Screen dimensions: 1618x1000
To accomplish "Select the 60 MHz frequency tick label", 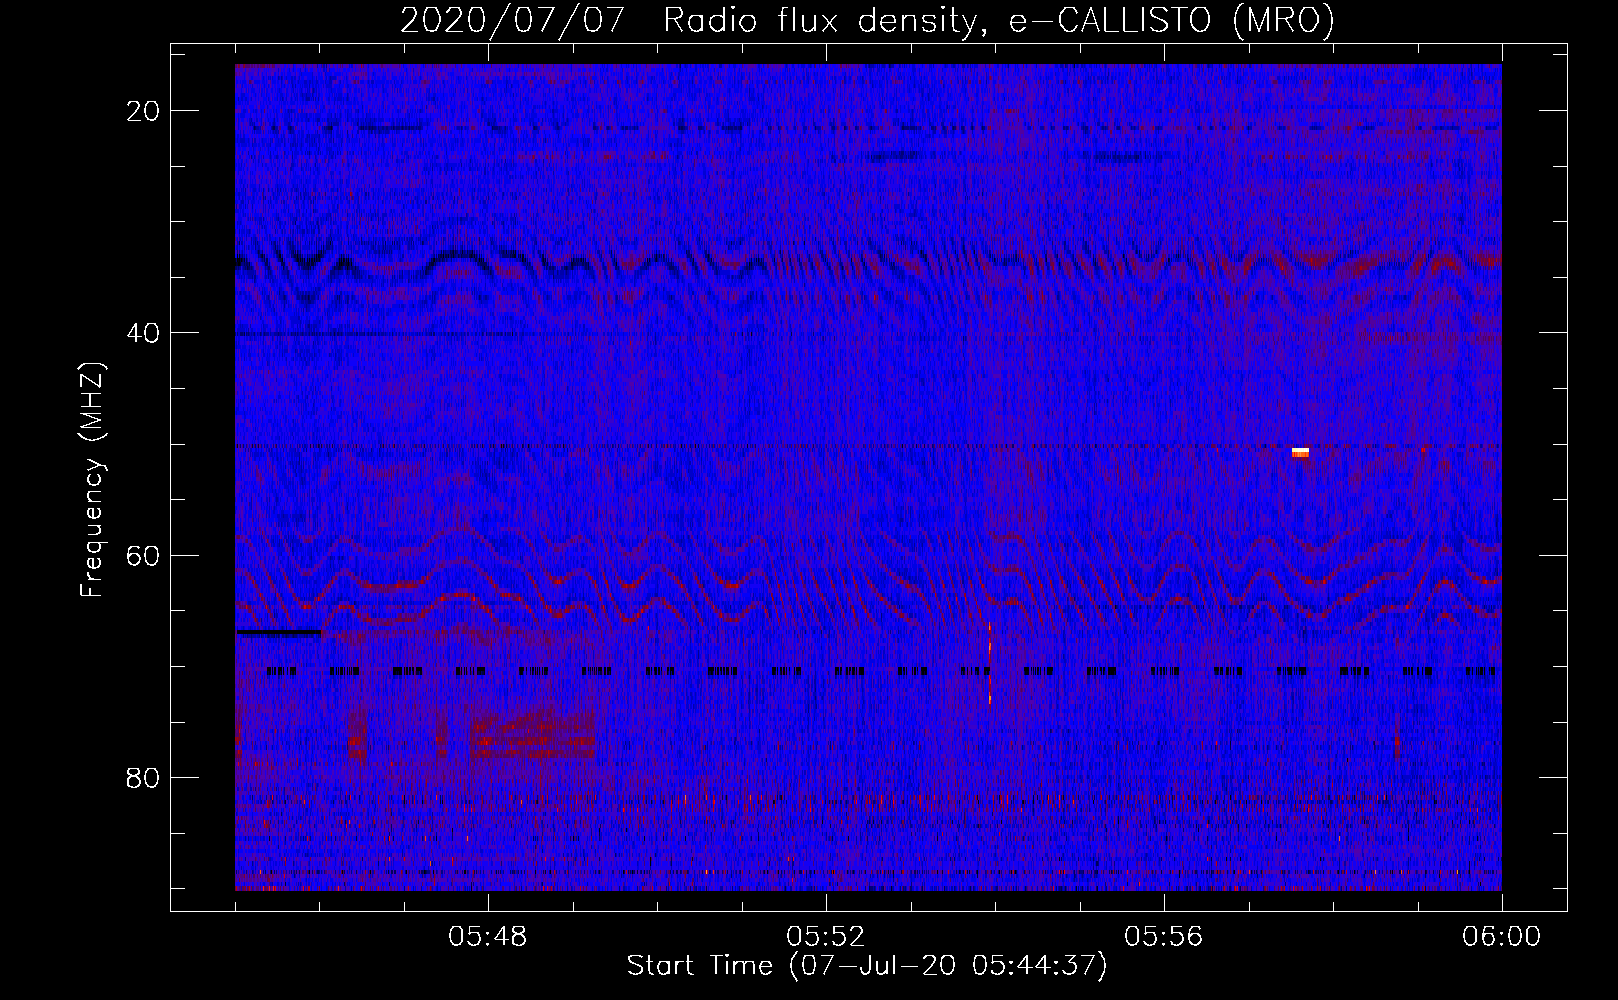I will [x=144, y=555].
